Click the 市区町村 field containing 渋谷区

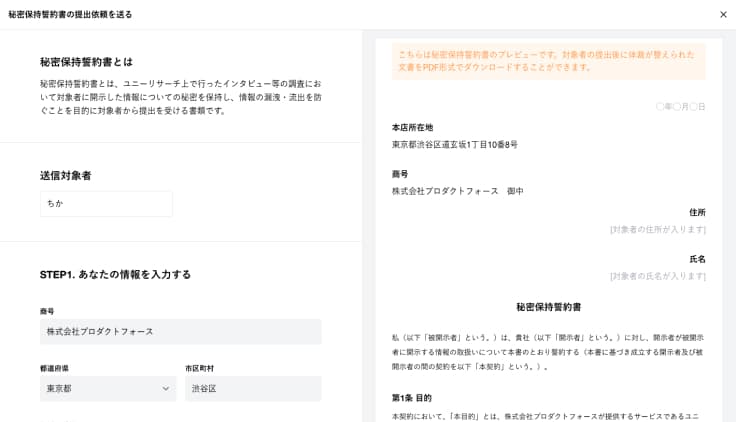pos(253,389)
